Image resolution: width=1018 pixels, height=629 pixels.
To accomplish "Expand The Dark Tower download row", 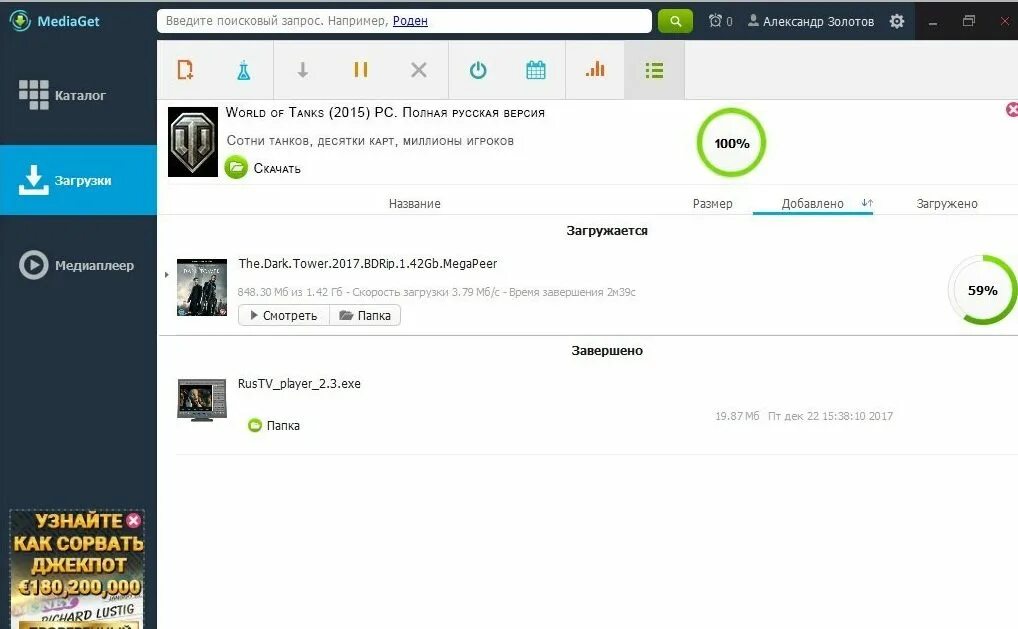I will point(167,275).
